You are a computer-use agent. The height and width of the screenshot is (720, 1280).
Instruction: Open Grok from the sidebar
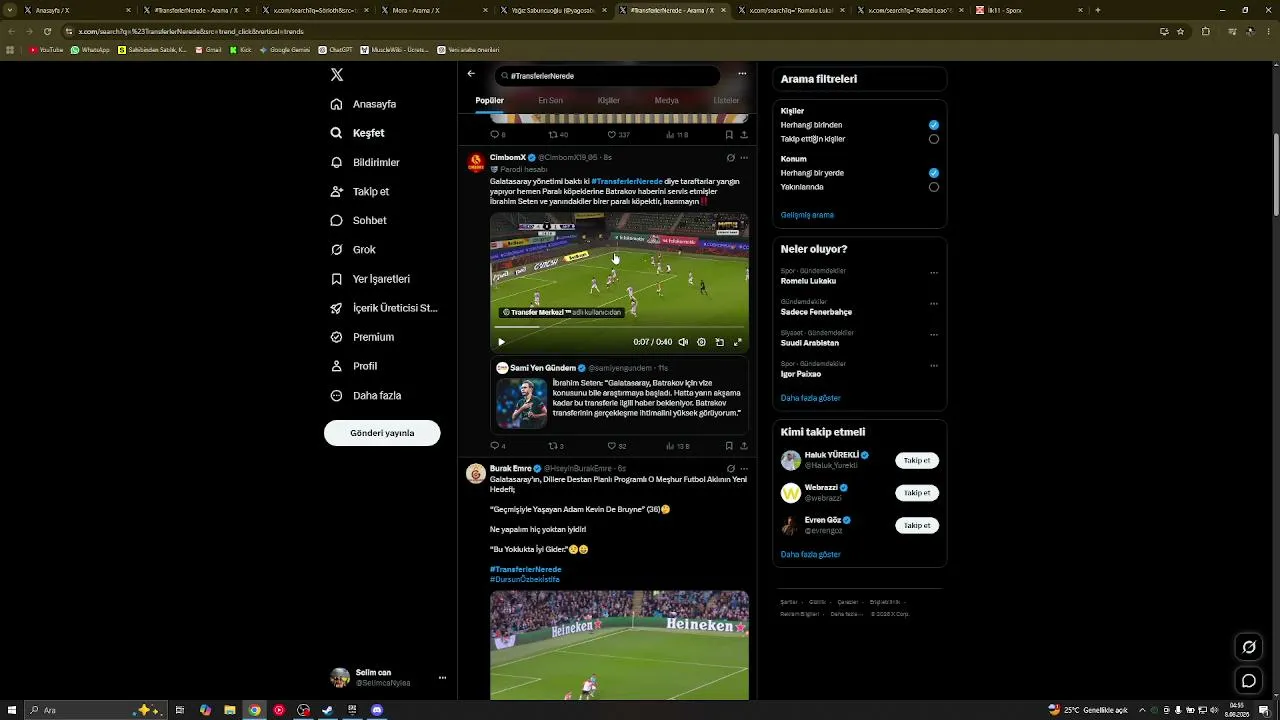click(353, 250)
